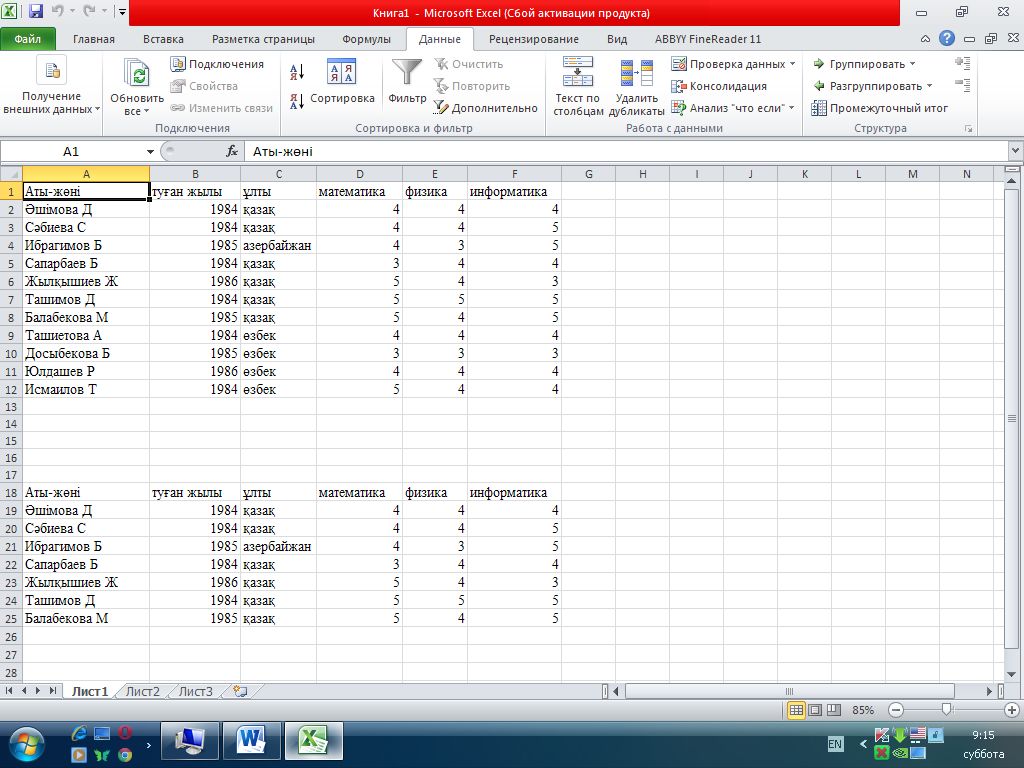
Task: Click Удалить дубликаты
Action: click(637, 87)
